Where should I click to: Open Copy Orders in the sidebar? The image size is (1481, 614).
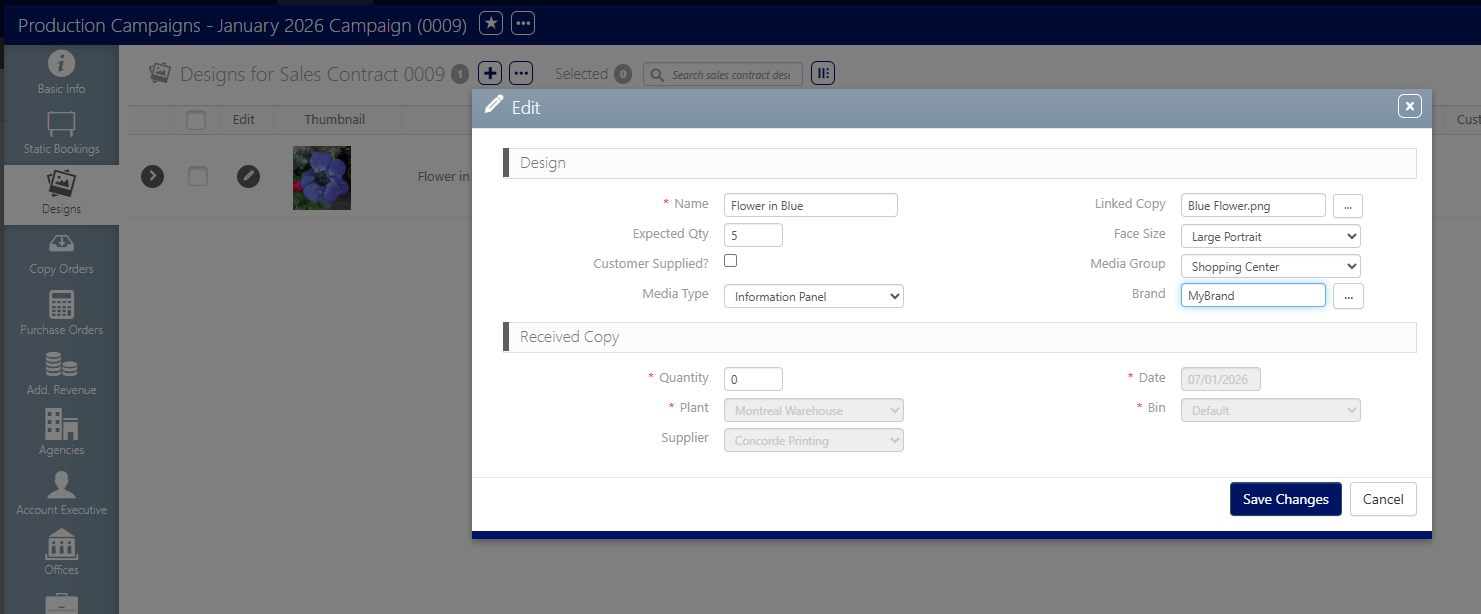[61, 254]
